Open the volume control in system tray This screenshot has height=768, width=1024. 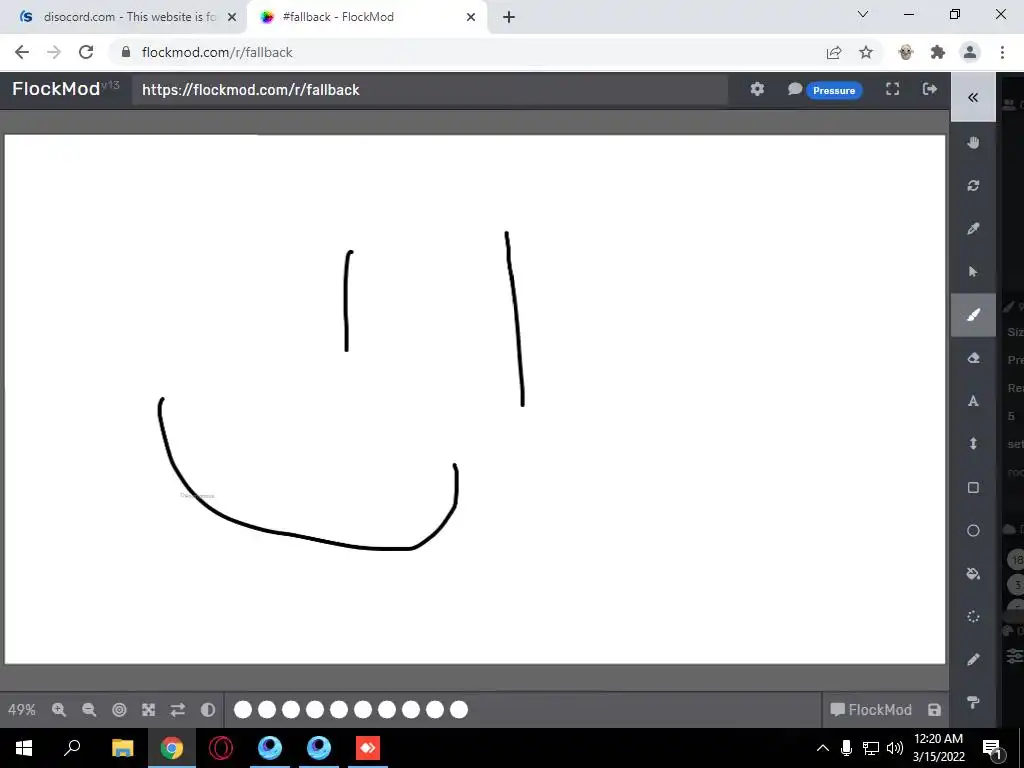click(x=895, y=748)
